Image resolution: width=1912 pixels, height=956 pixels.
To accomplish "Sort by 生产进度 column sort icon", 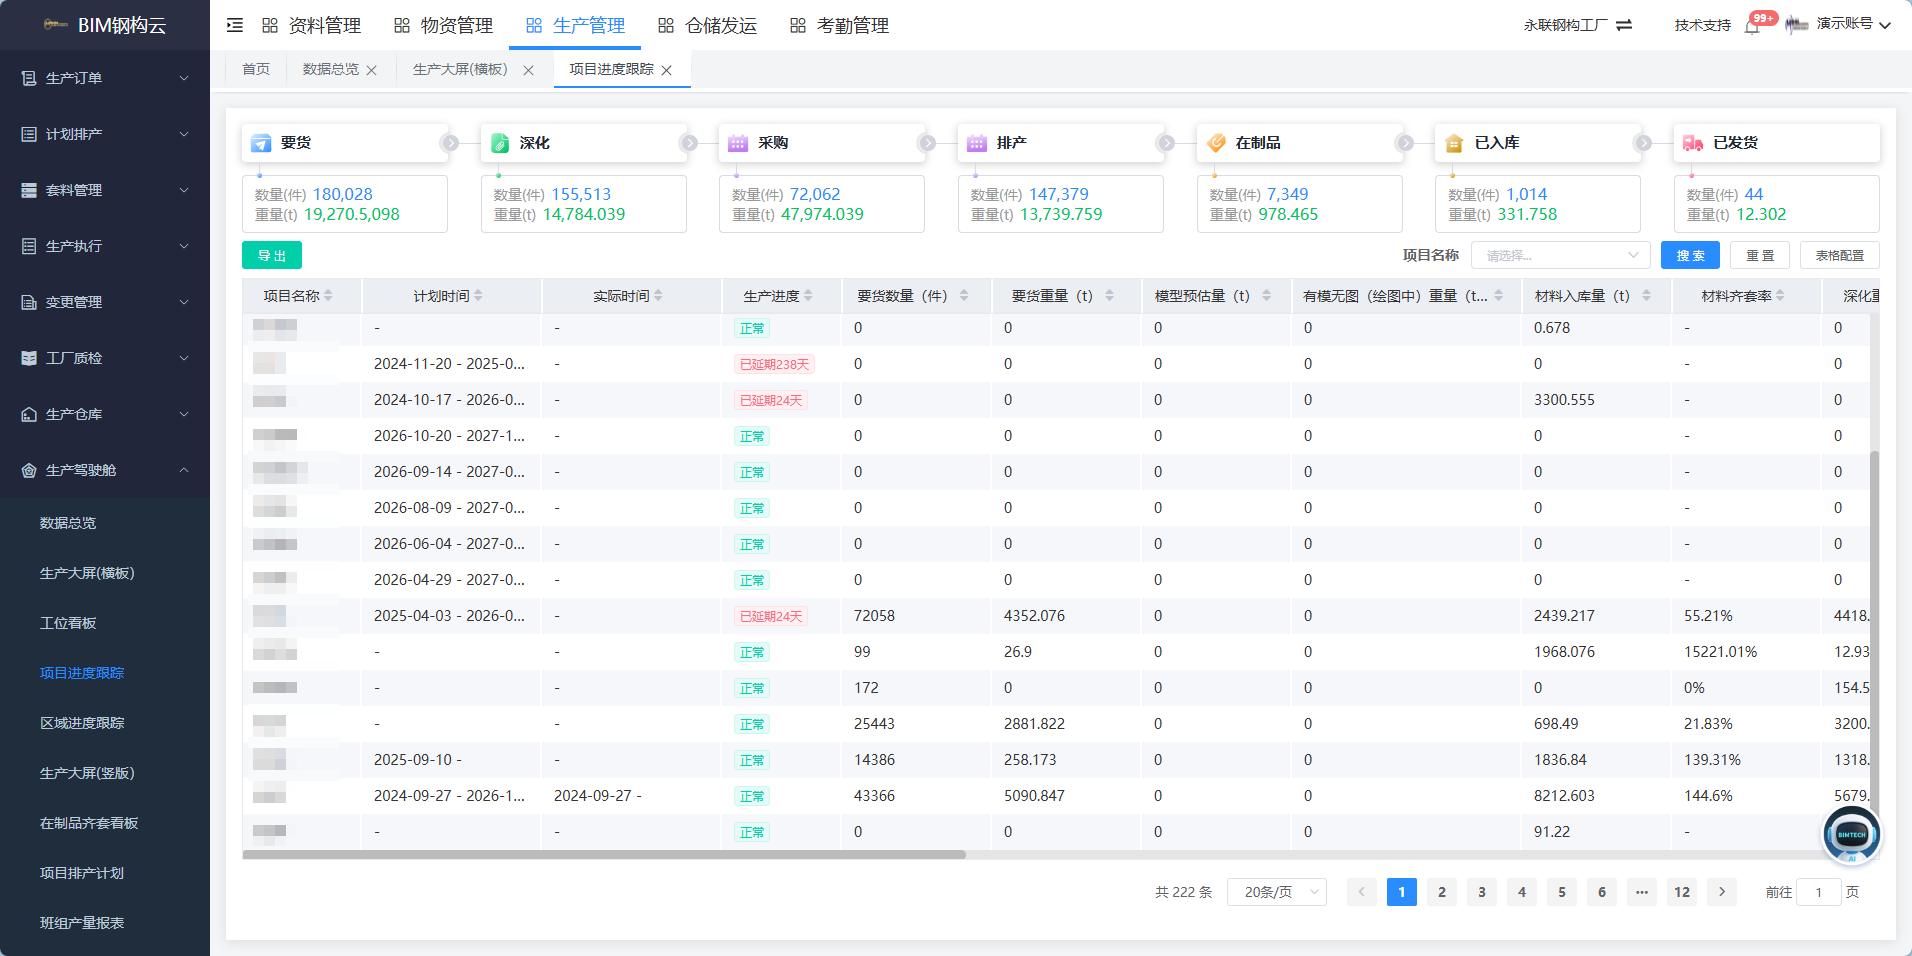I will coord(808,296).
